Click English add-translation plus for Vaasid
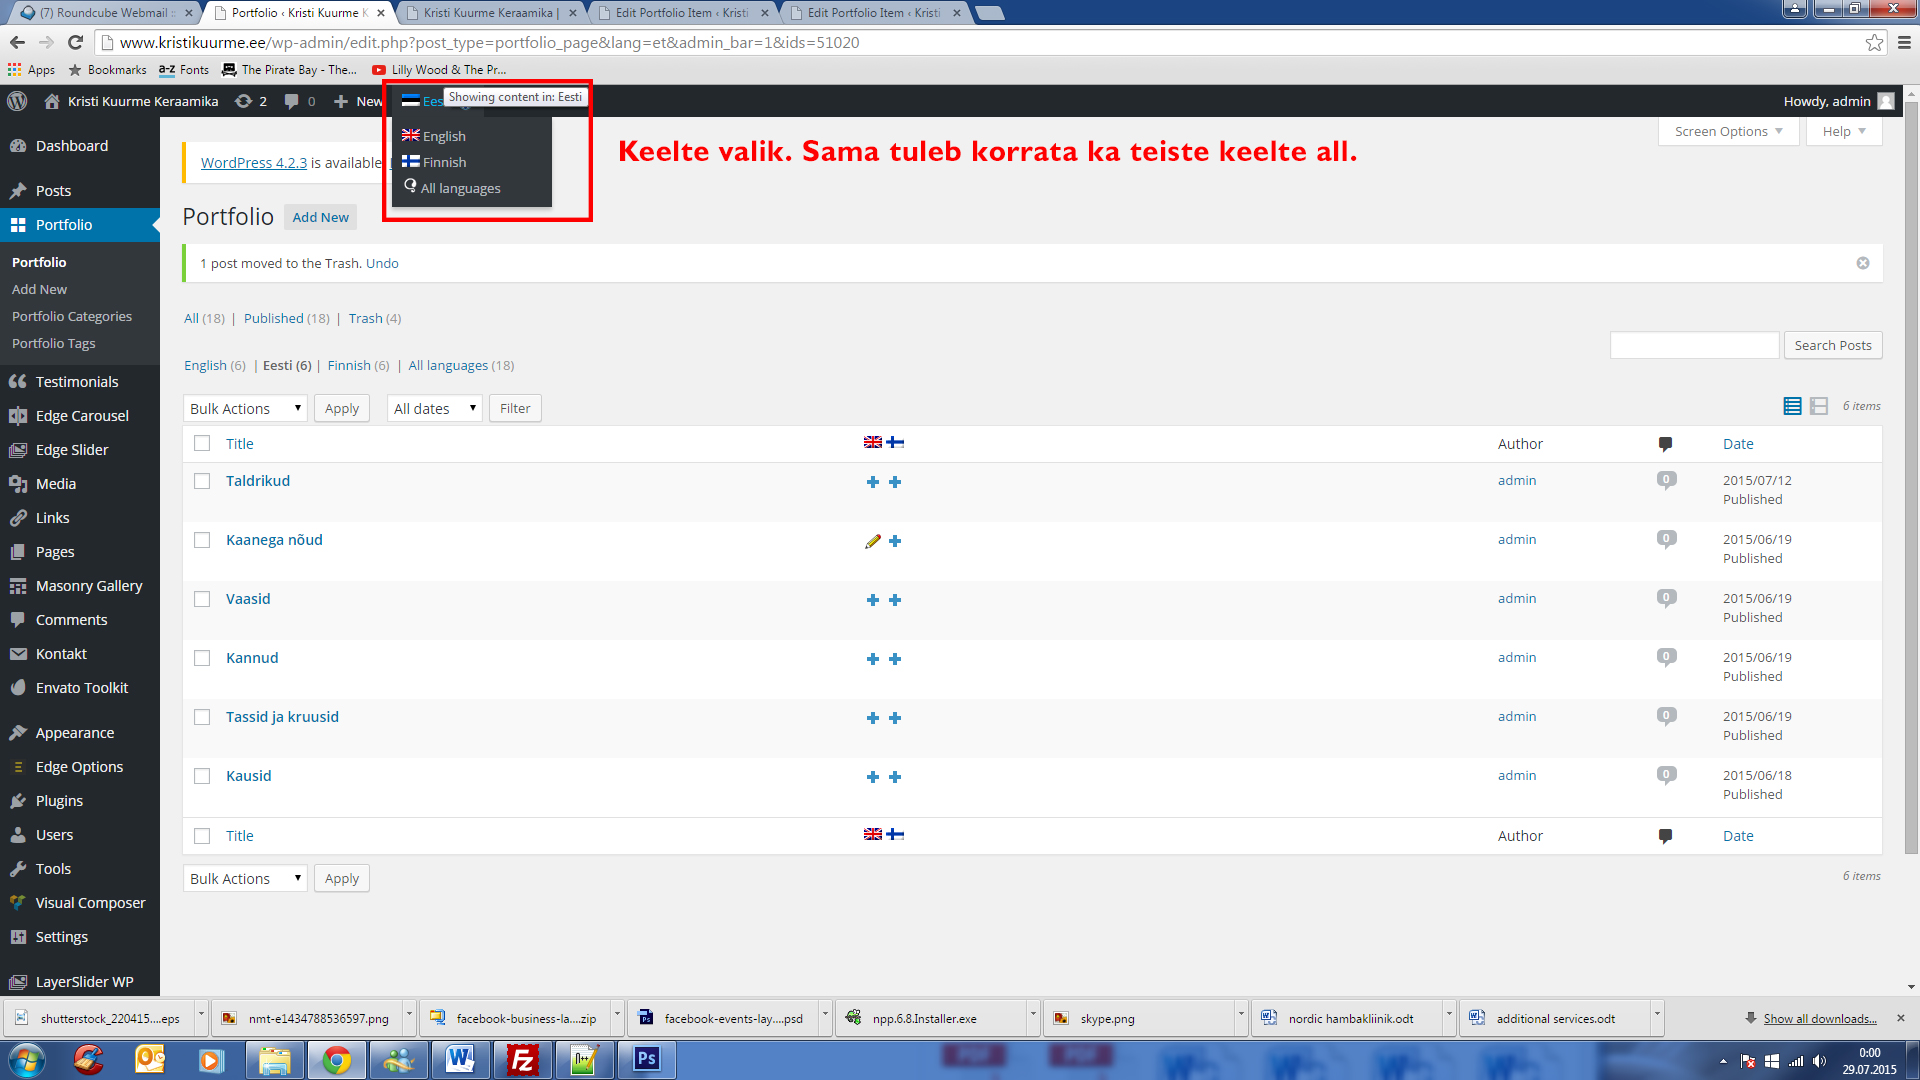The height and width of the screenshot is (1080, 1920). pyautogui.click(x=873, y=600)
